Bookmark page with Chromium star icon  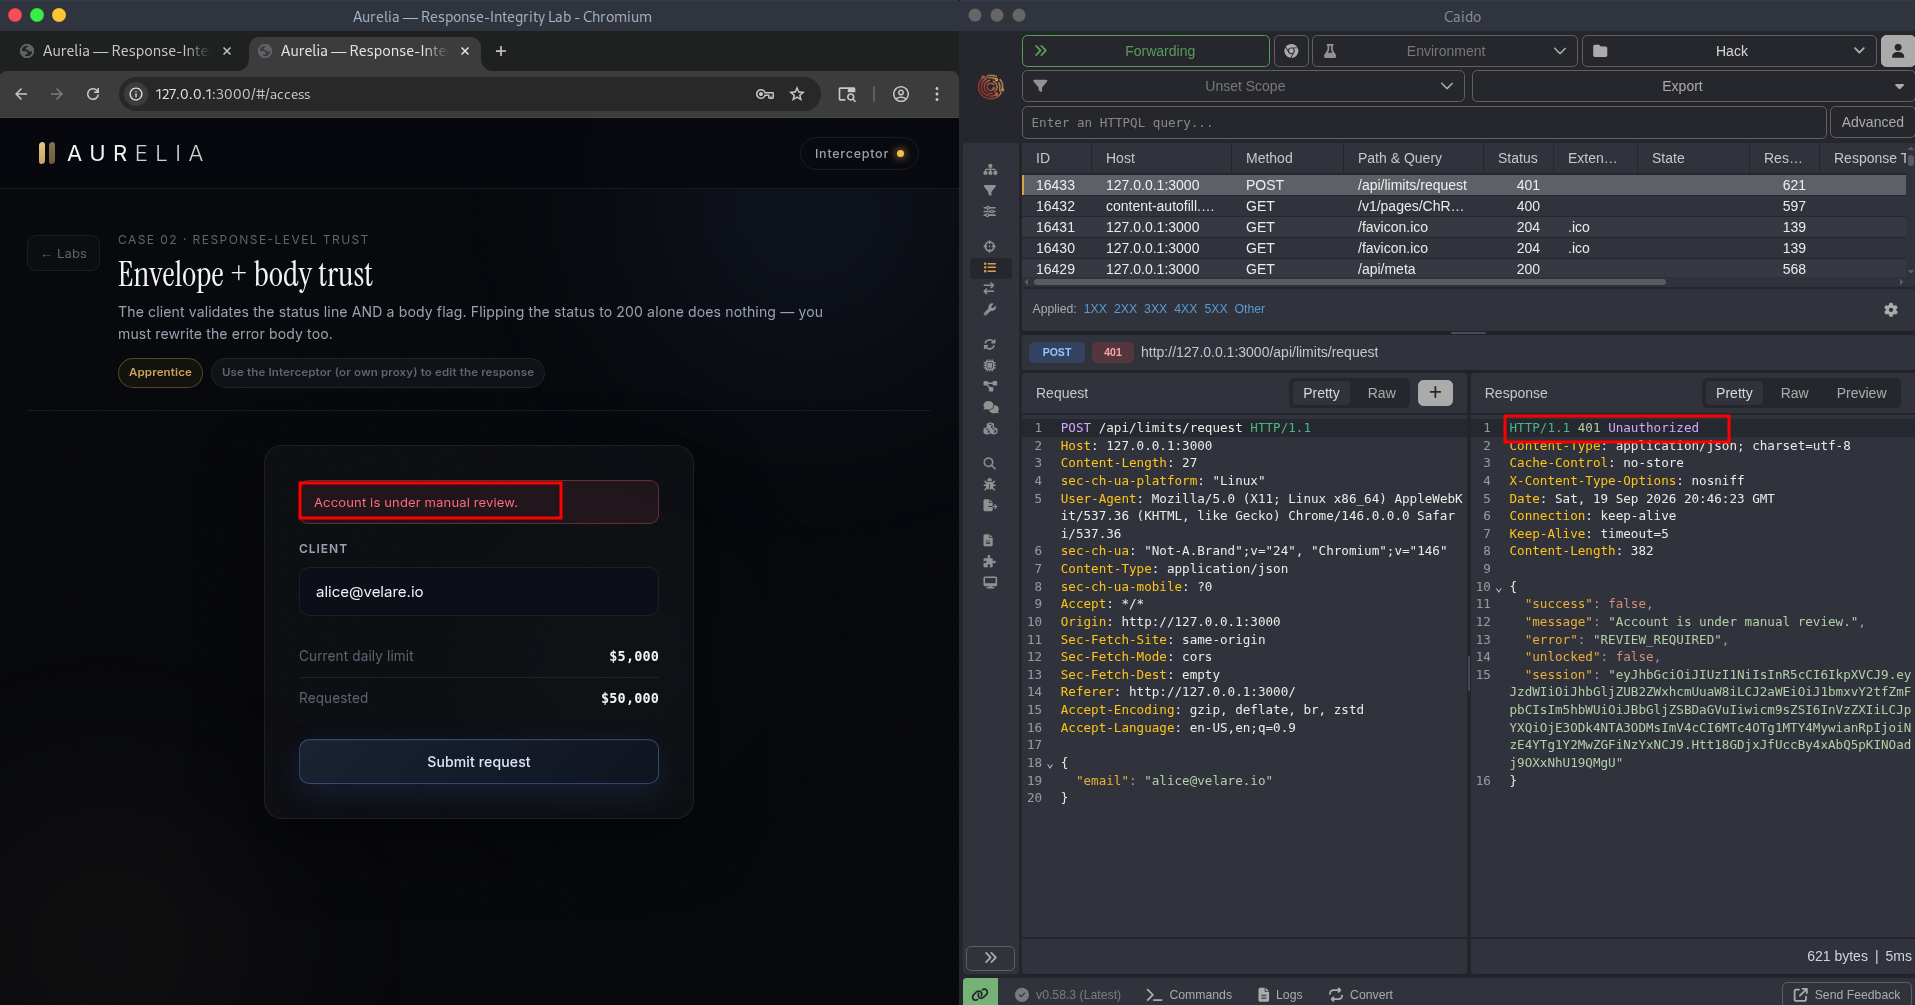pyautogui.click(x=797, y=94)
